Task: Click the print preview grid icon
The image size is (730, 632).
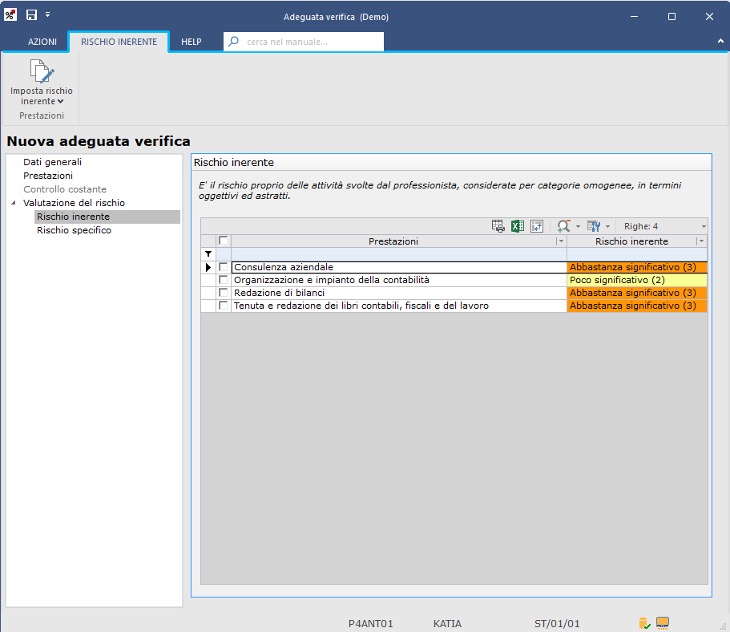Action: pyautogui.click(x=498, y=226)
